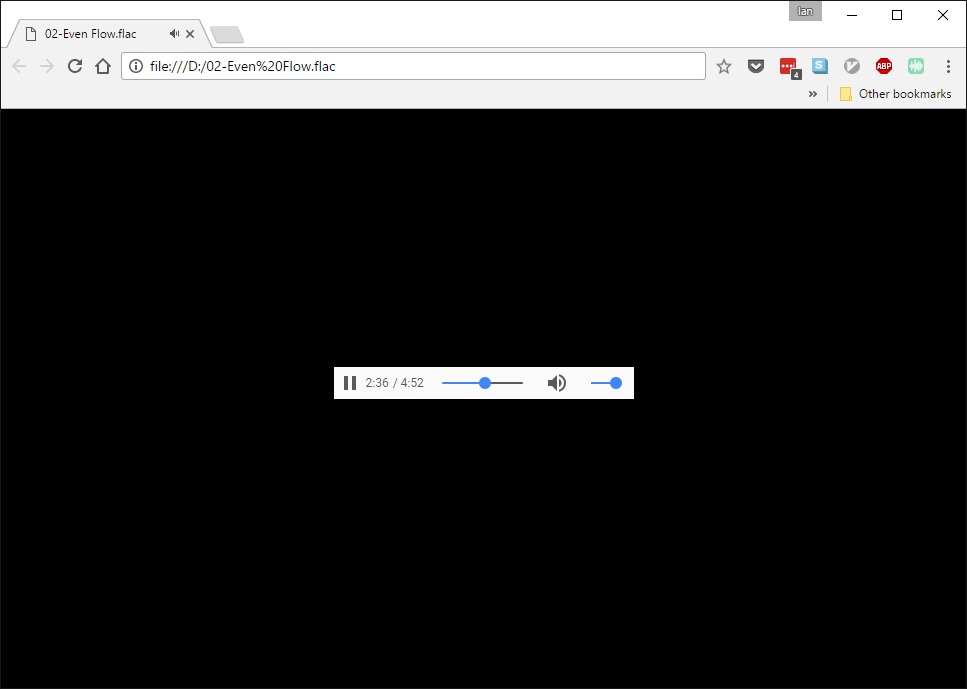Close the 02-Even Flow.flac tab
This screenshot has width=967, height=689.
(190, 34)
